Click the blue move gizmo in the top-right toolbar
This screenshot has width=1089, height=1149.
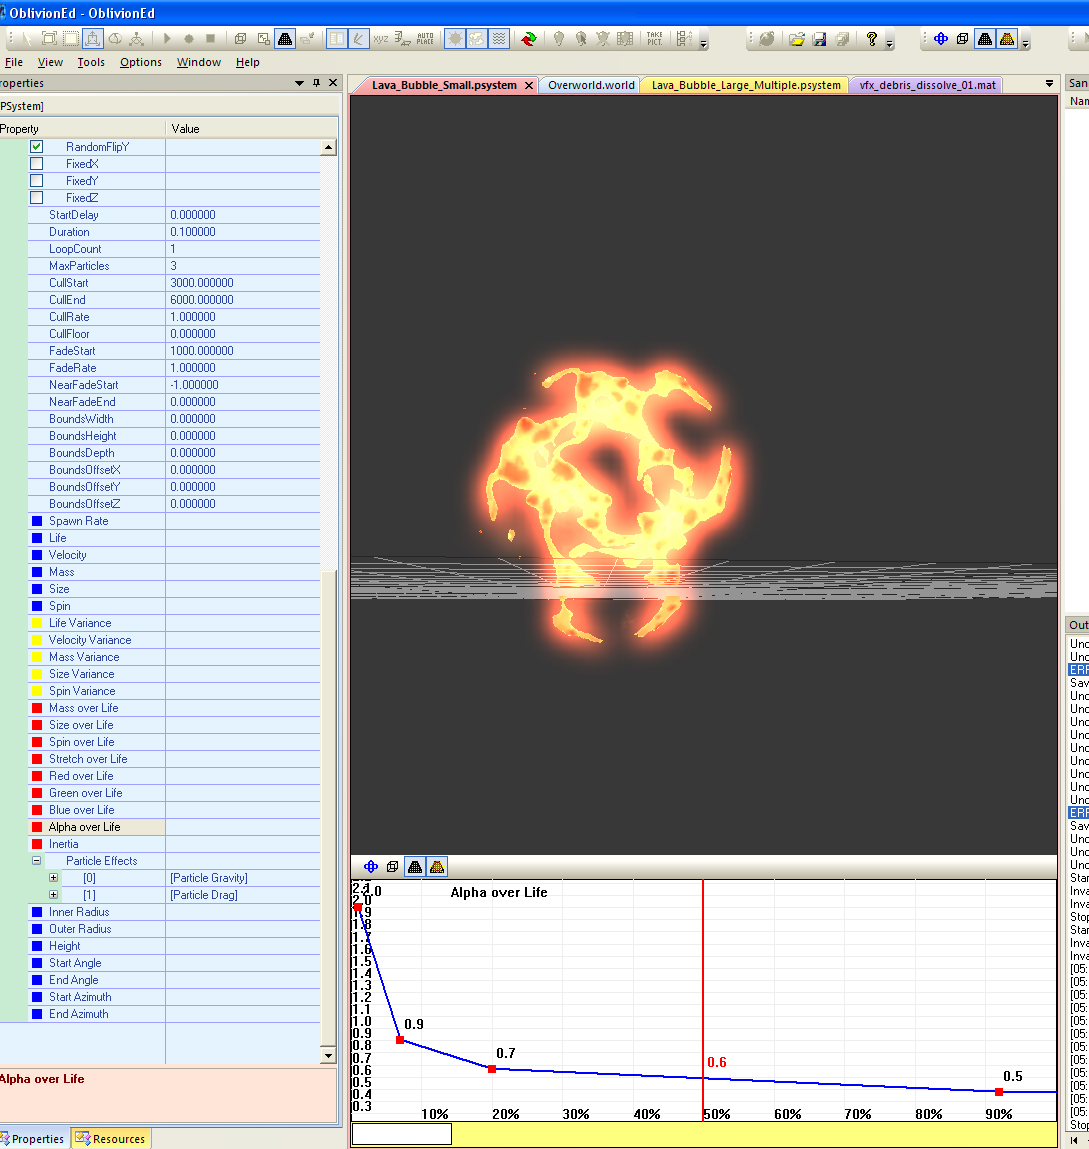(x=941, y=39)
